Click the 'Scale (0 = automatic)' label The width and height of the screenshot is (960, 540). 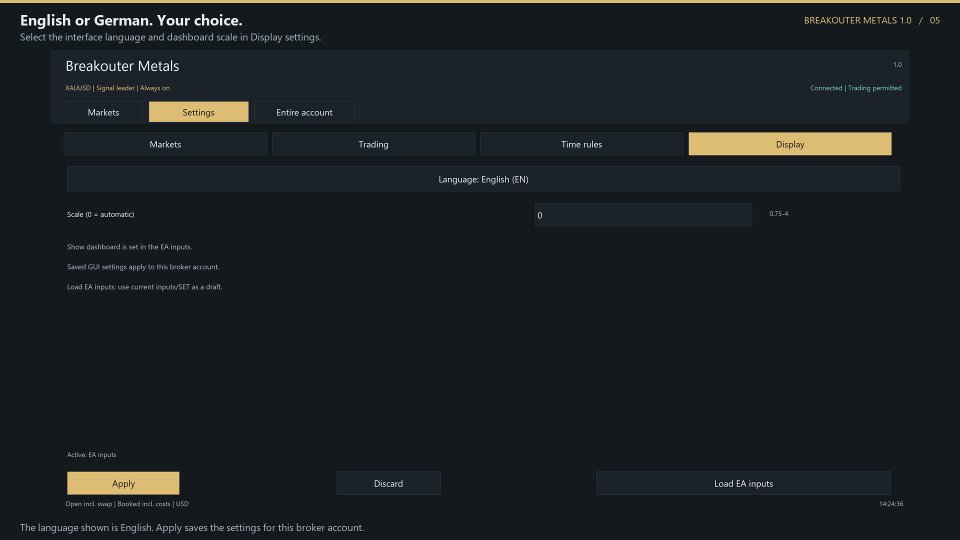(x=100, y=214)
